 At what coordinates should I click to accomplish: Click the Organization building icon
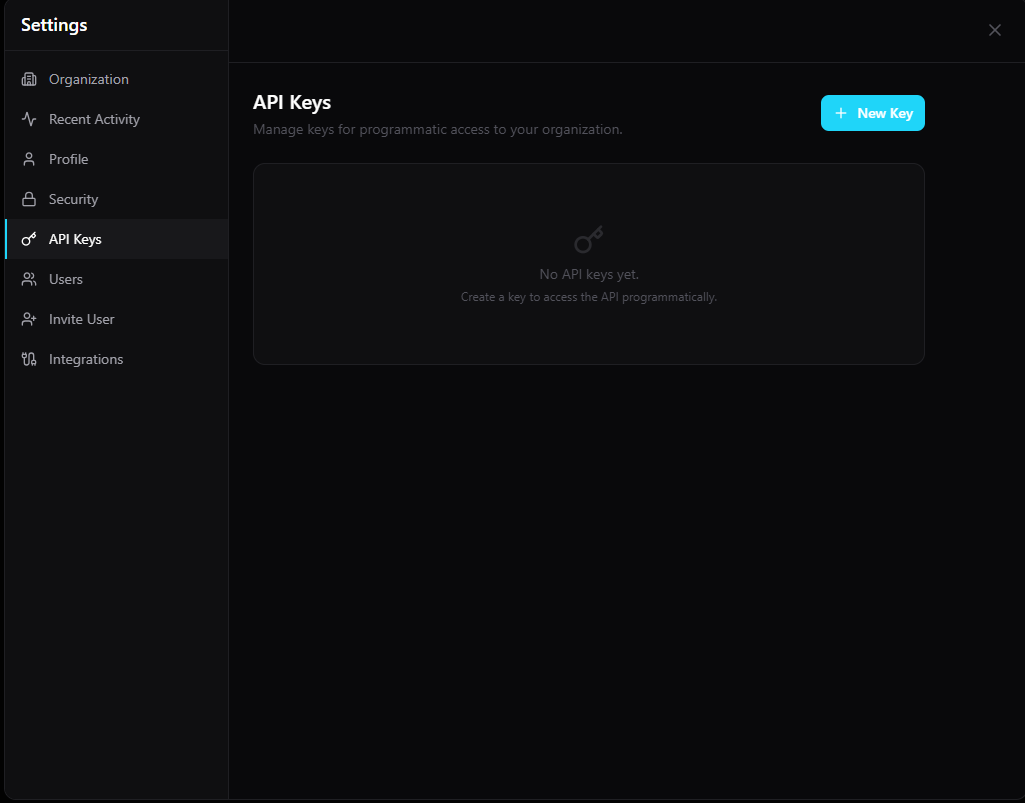tap(31, 79)
